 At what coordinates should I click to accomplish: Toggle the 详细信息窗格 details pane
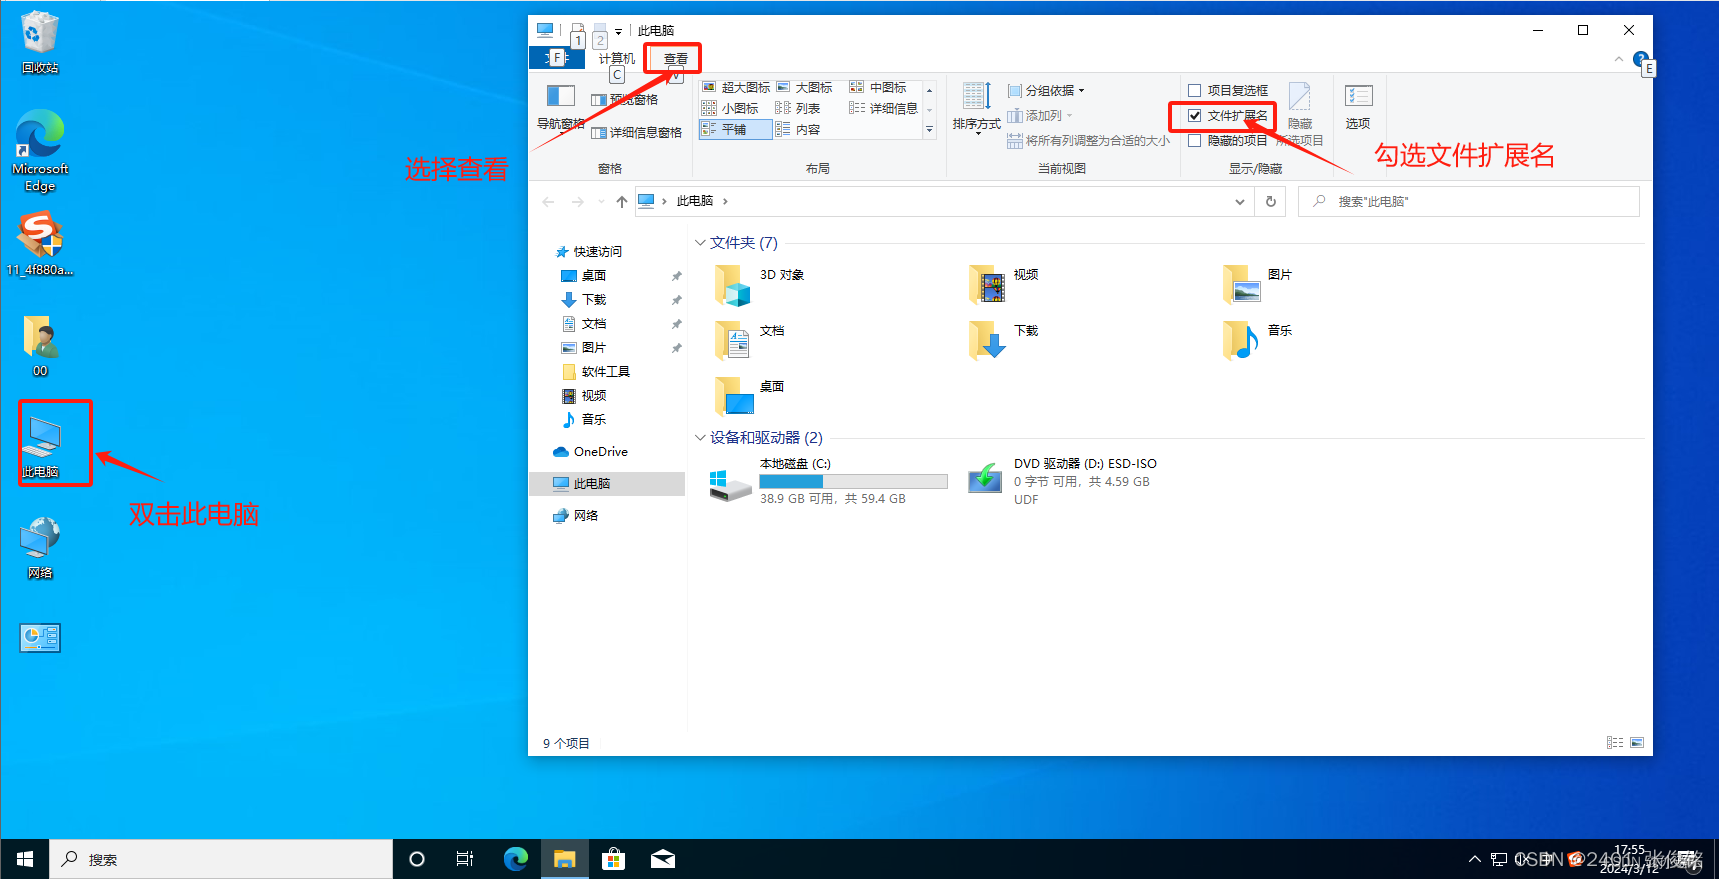(636, 132)
